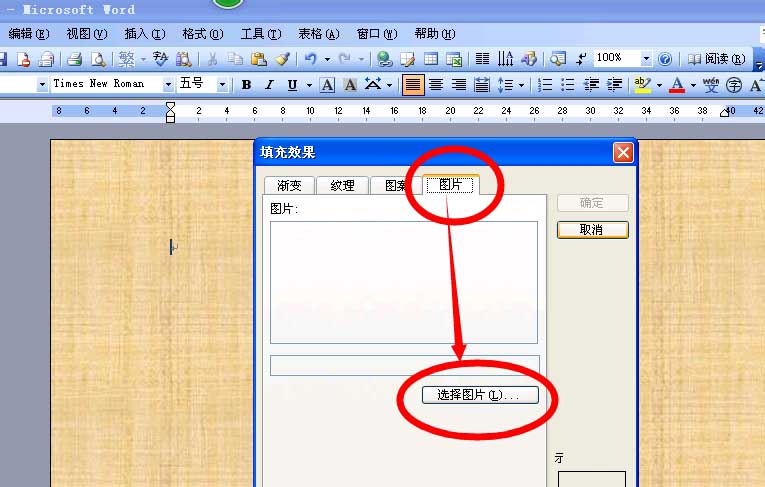The height and width of the screenshot is (487, 765).
Task: Select align right
Action: click(459, 85)
